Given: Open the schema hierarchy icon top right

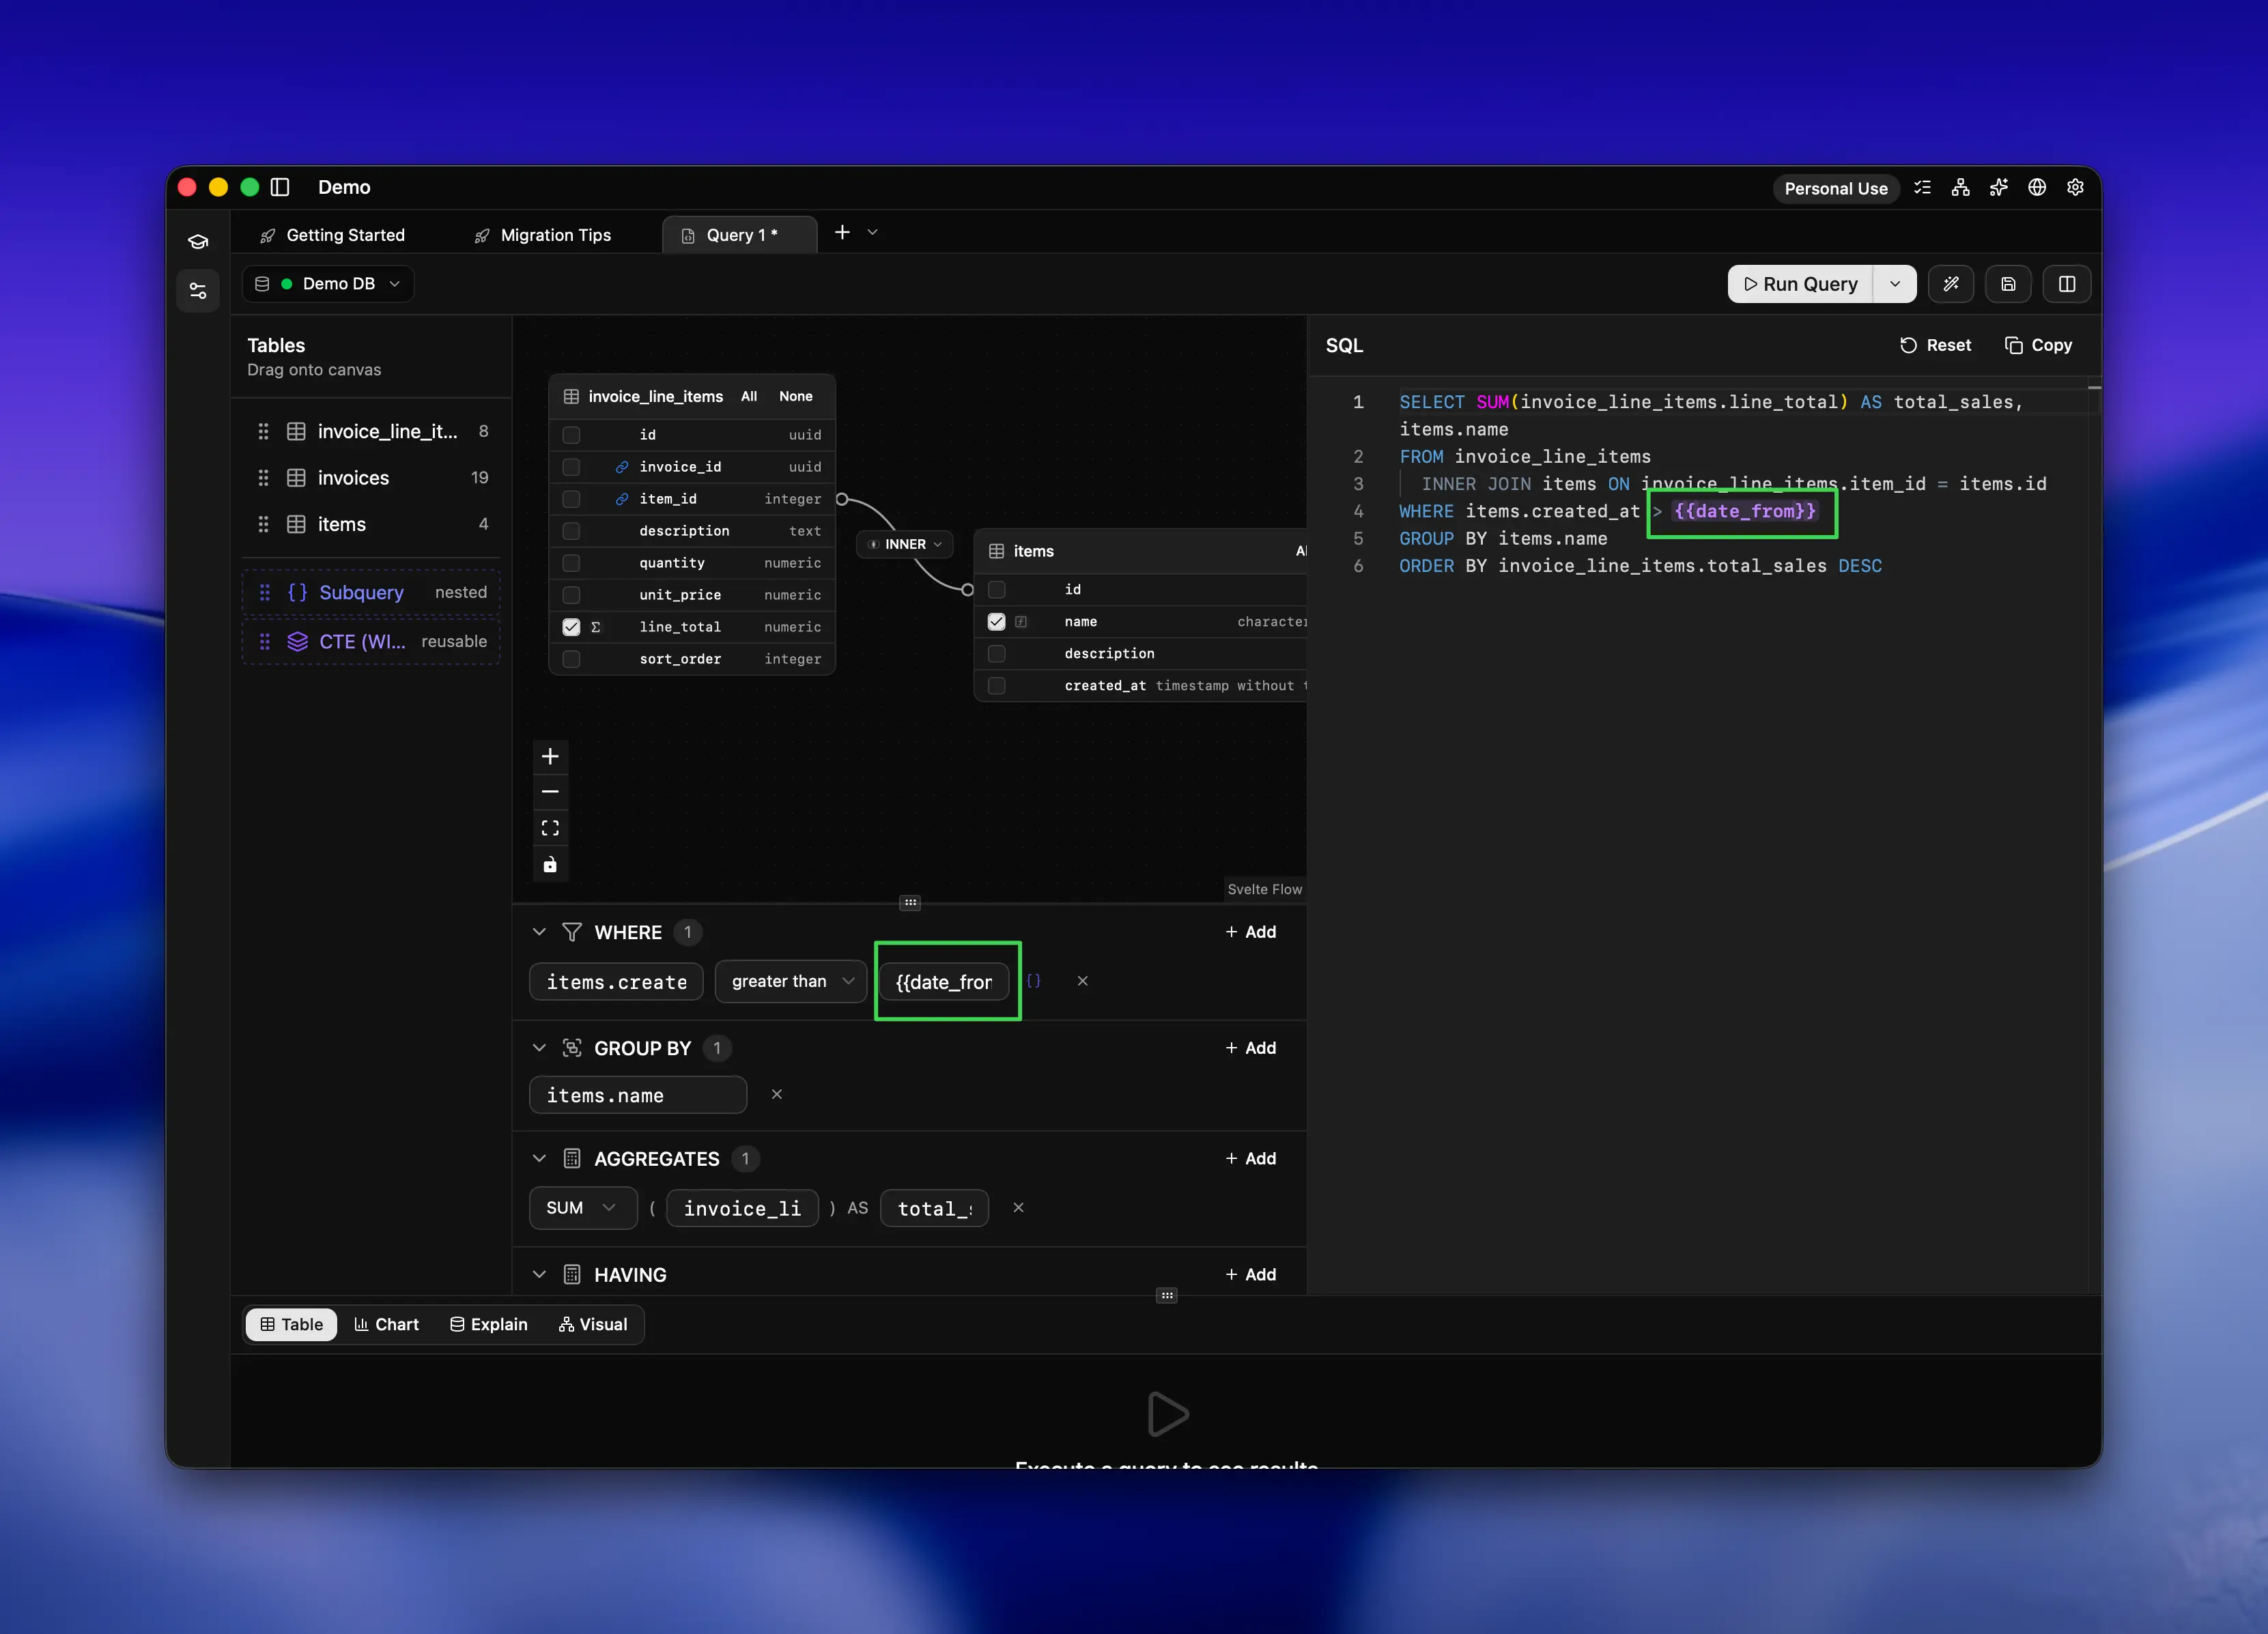Looking at the screenshot, I should click(x=1960, y=187).
